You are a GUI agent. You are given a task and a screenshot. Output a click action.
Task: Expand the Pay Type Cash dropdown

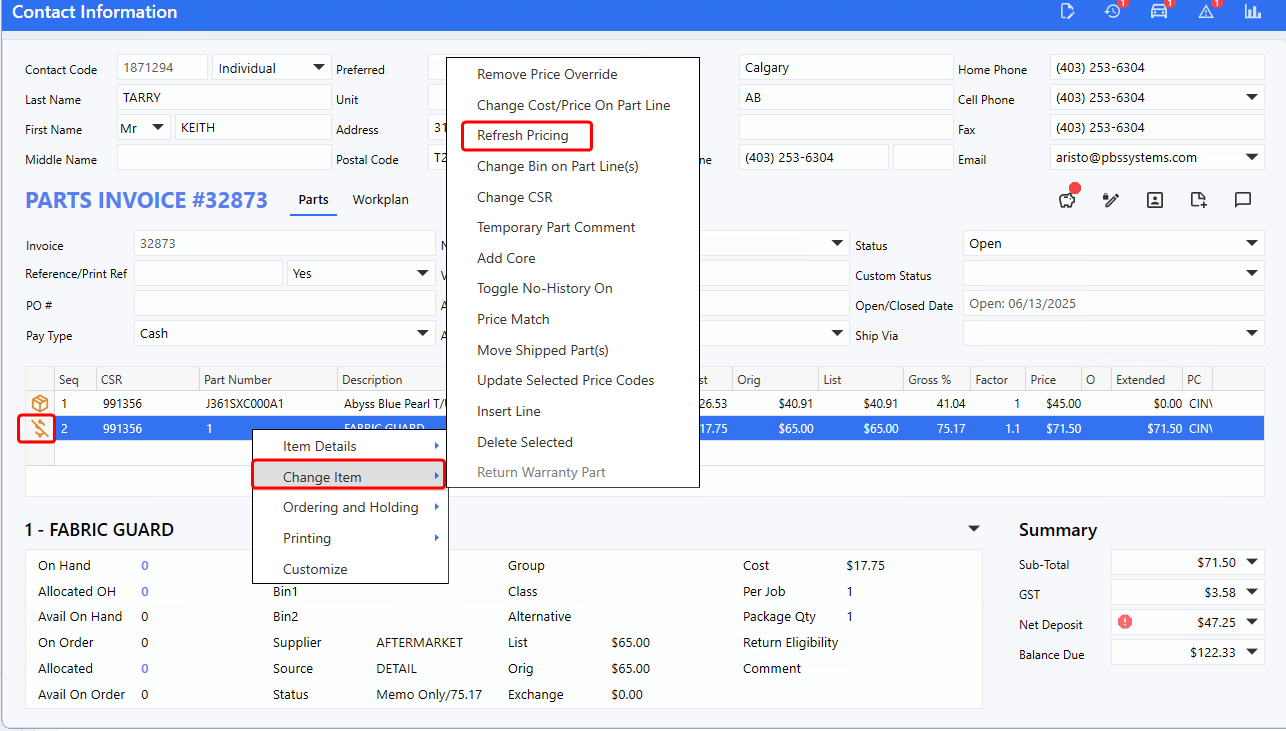click(422, 334)
